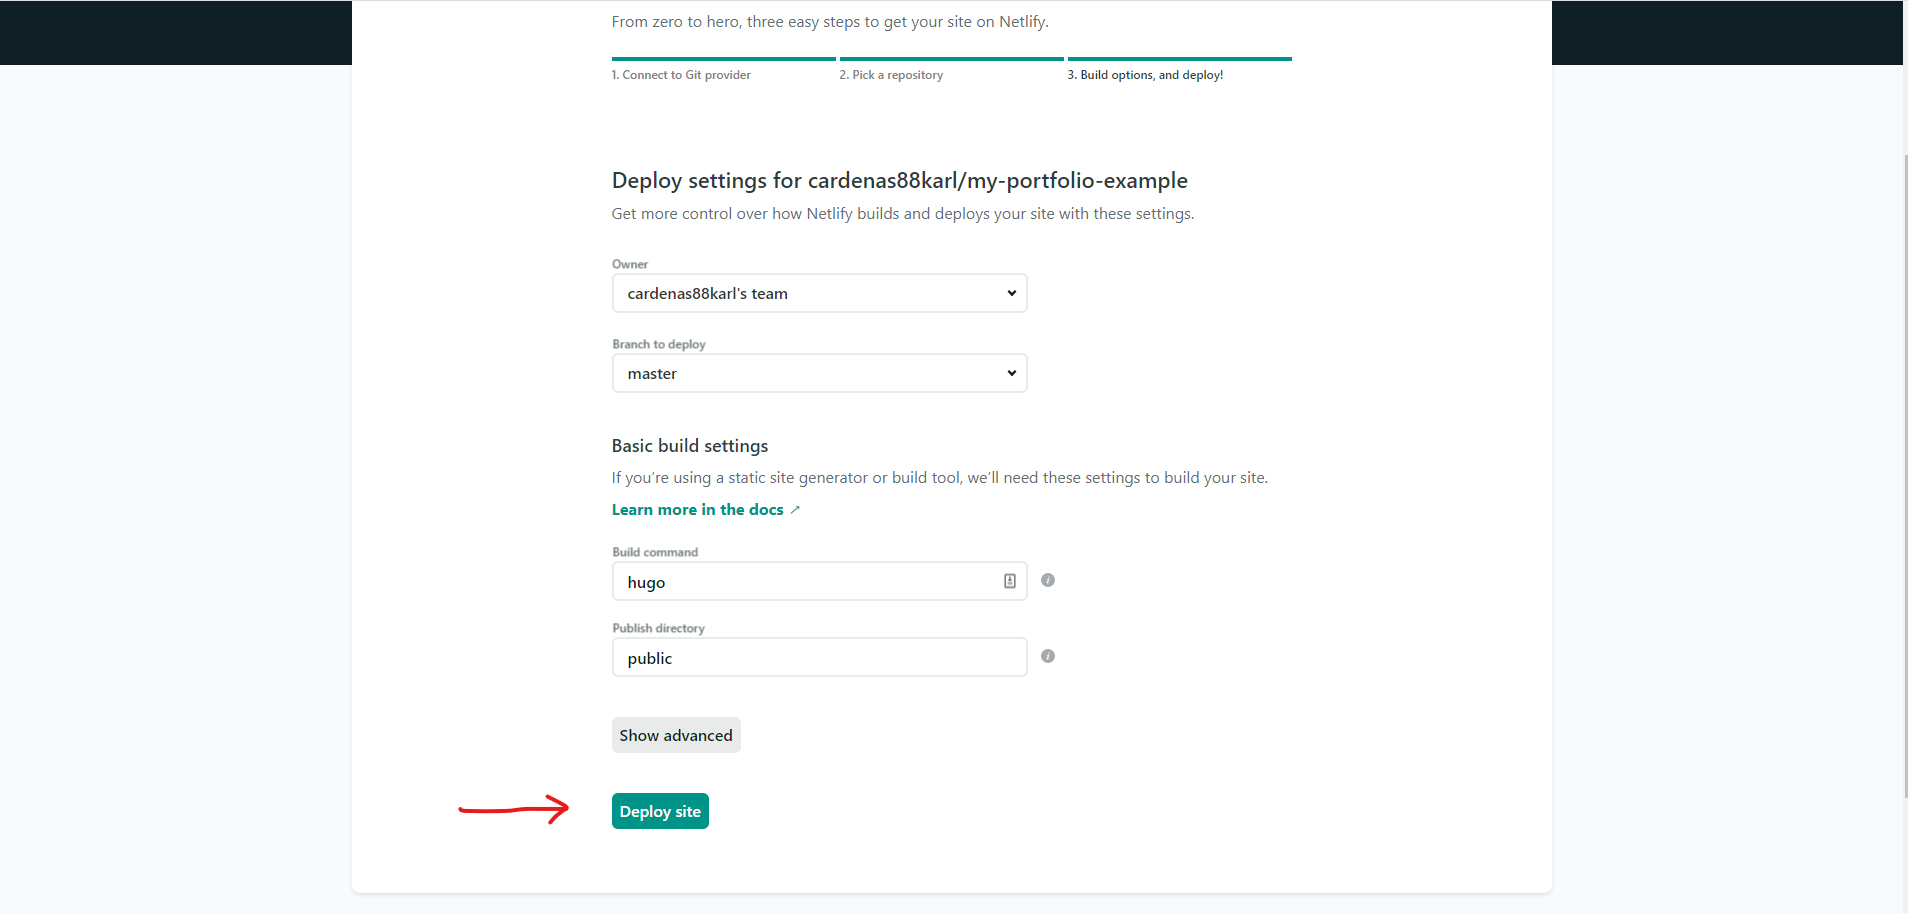The height and width of the screenshot is (913, 1908).
Task: Select step 3 Build options, and deploy
Action: pyautogui.click(x=1145, y=75)
